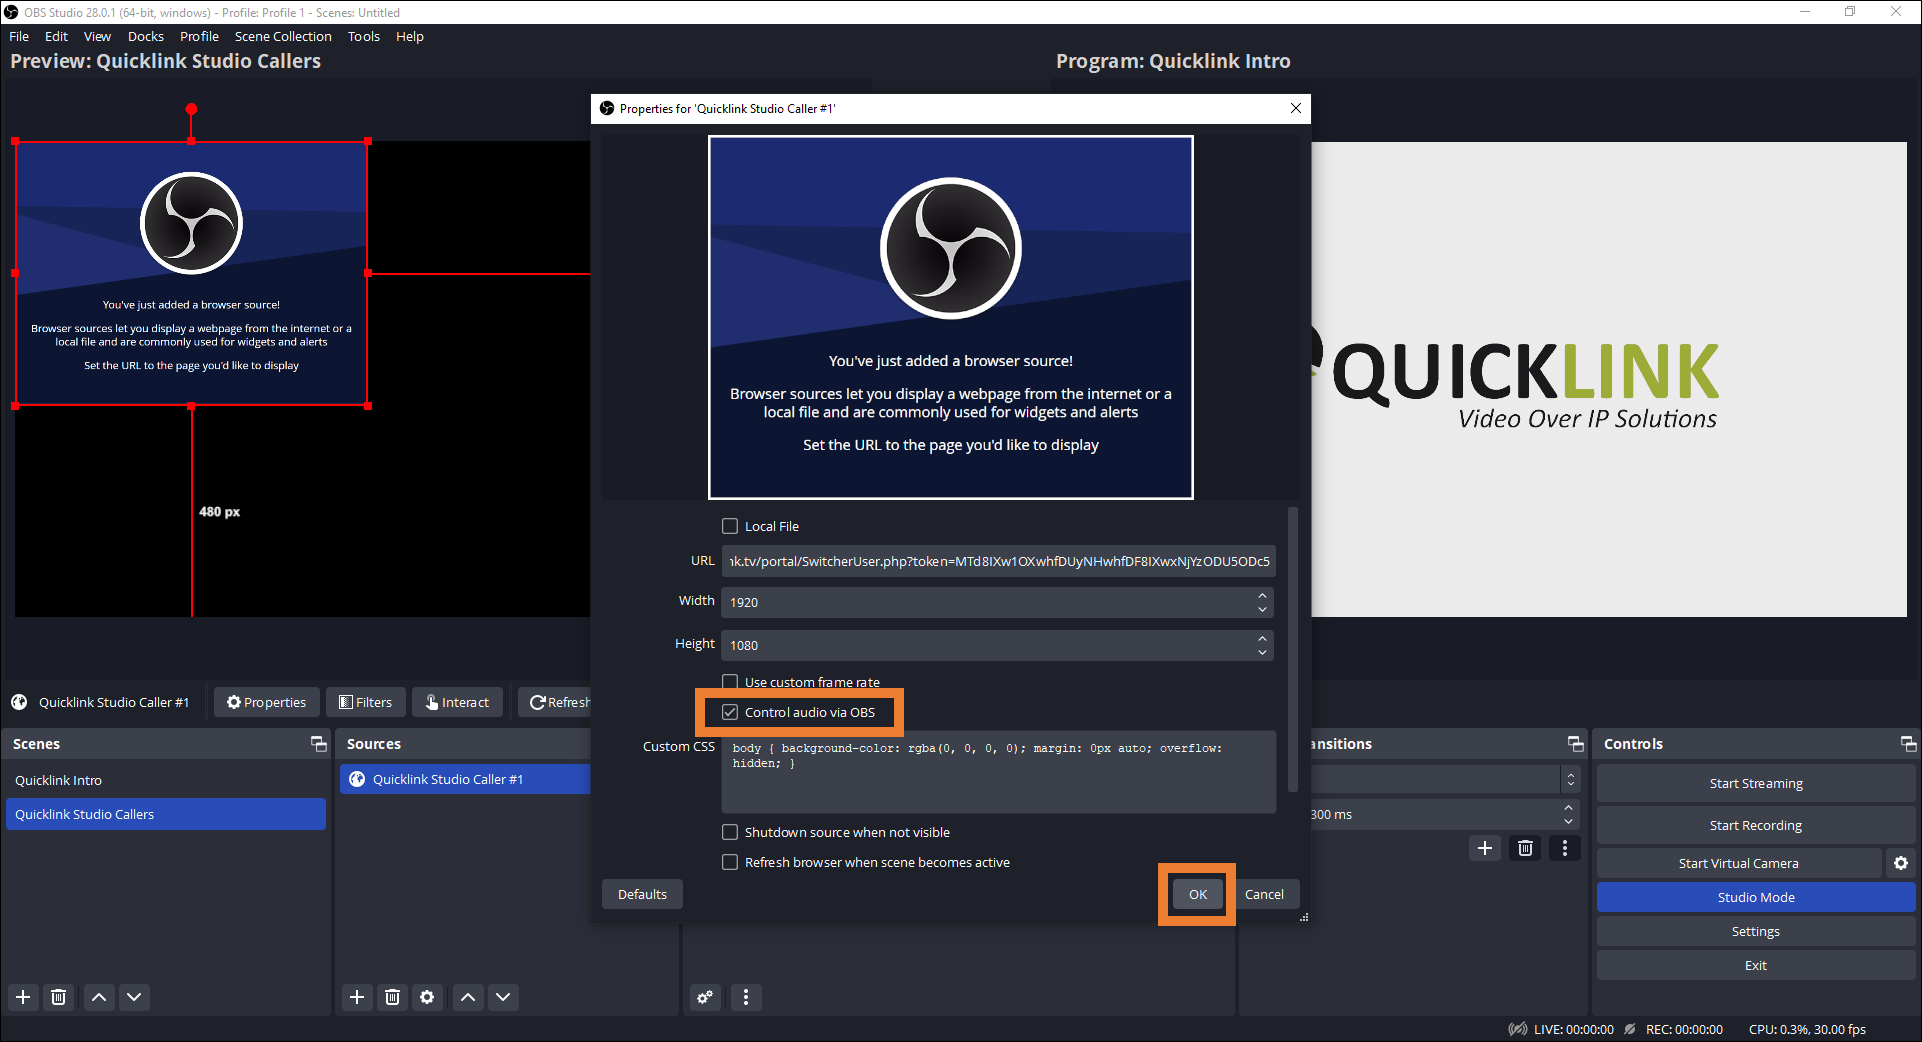Open the Scene Collection menu
Screen dimensions: 1922x1042
point(283,36)
